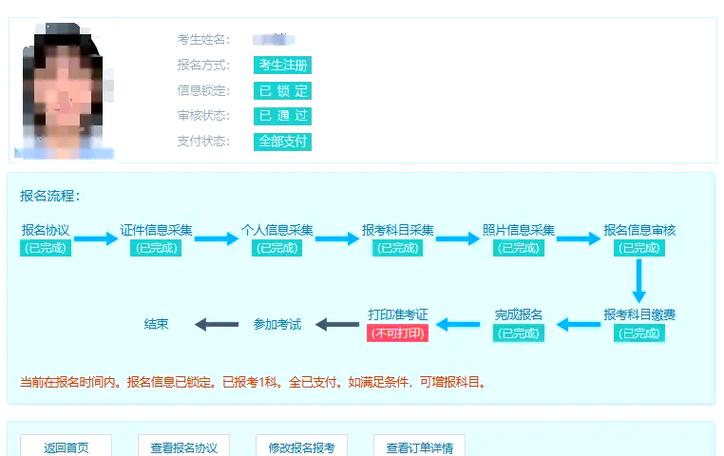Click the 信息锁定 field label

(x=203, y=90)
